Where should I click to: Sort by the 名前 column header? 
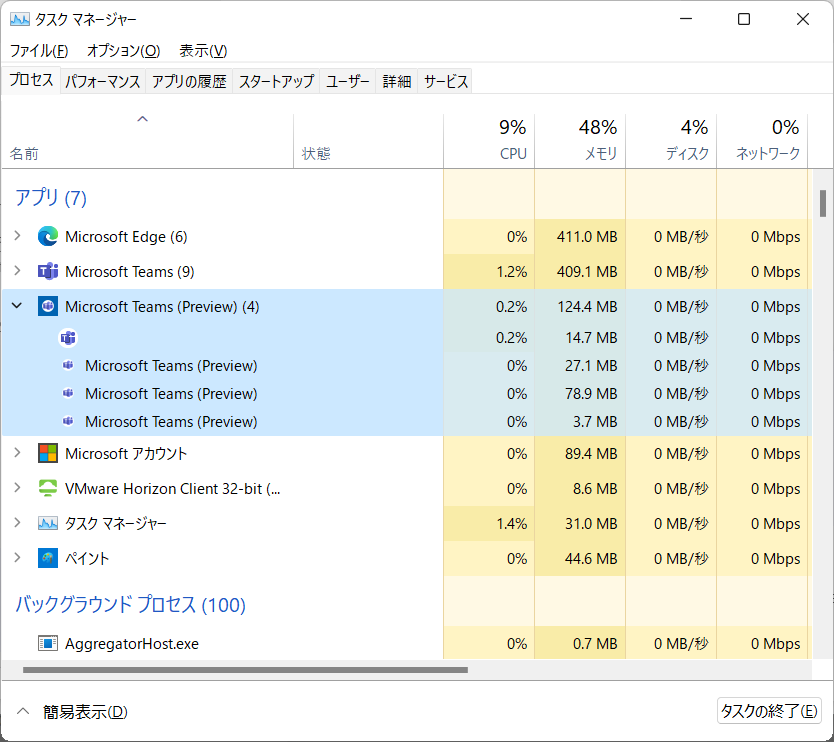(147, 141)
